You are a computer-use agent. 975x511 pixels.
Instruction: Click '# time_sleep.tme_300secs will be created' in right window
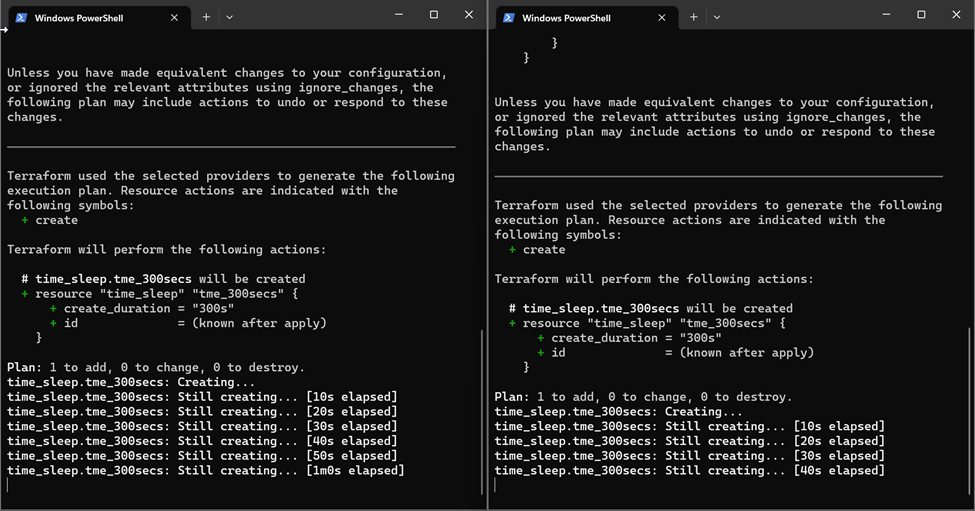click(x=651, y=308)
